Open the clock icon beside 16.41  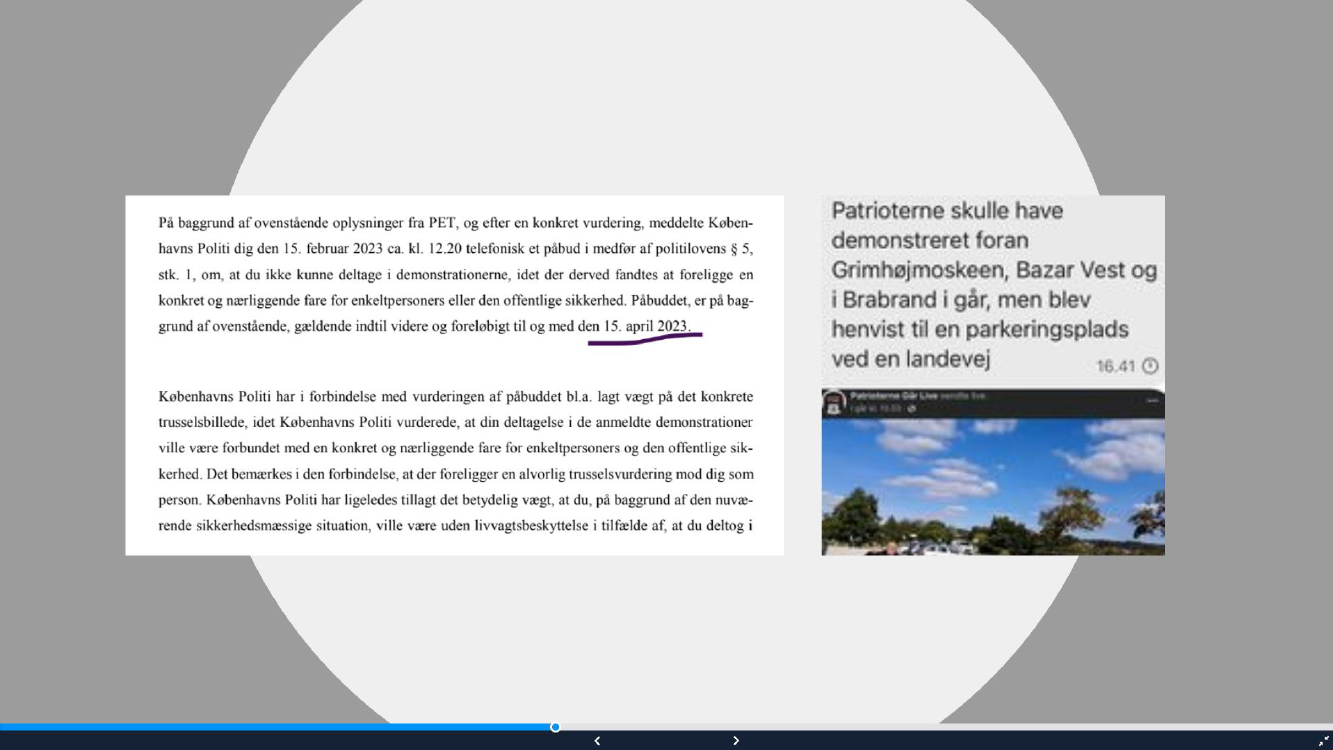click(1150, 366)
